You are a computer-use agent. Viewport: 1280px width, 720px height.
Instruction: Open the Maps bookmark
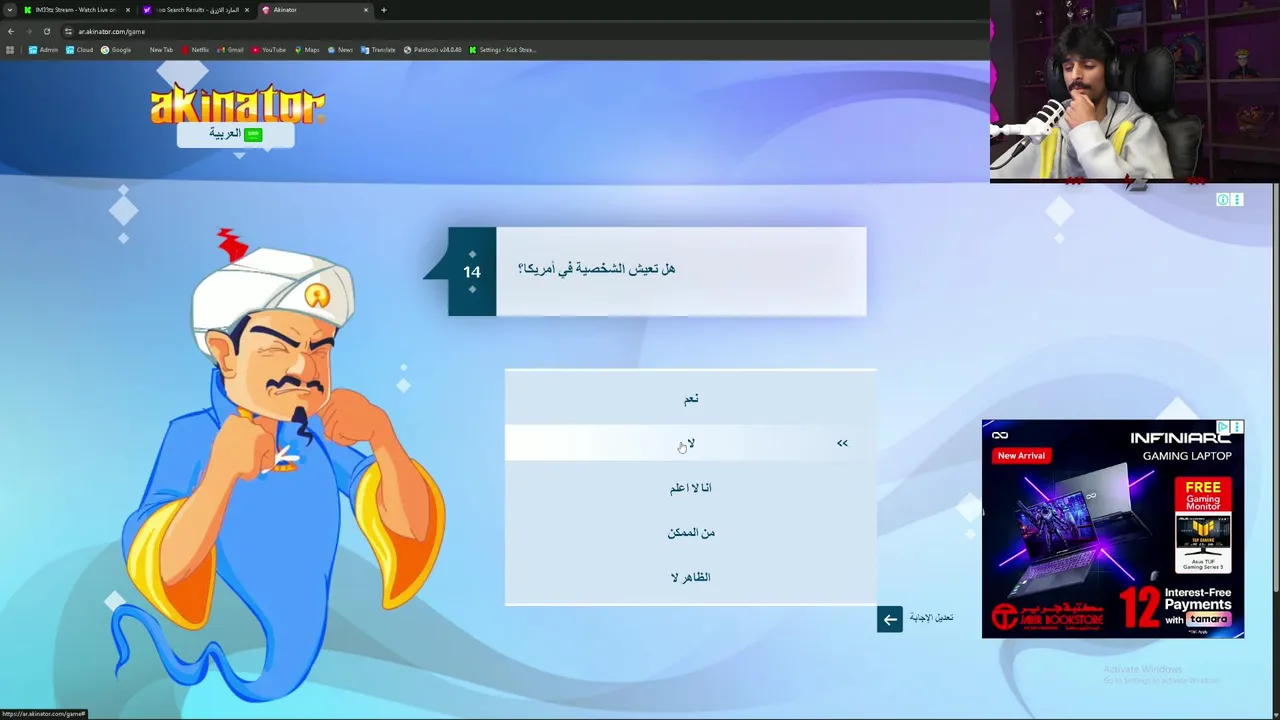pyautogui.click(x=307, y=50)
